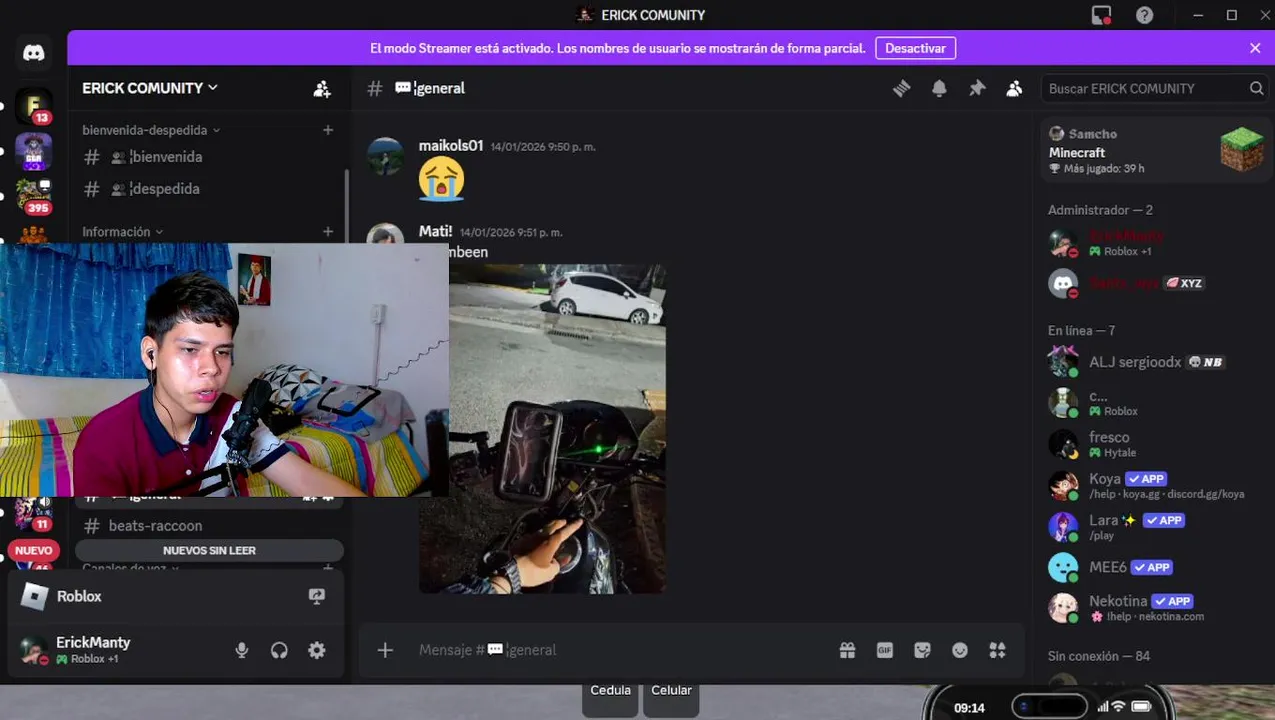The width and height of the screenshot is (1275, 720).
Task: Click maikols01 username in chat
Action: (x=451, y=146)
